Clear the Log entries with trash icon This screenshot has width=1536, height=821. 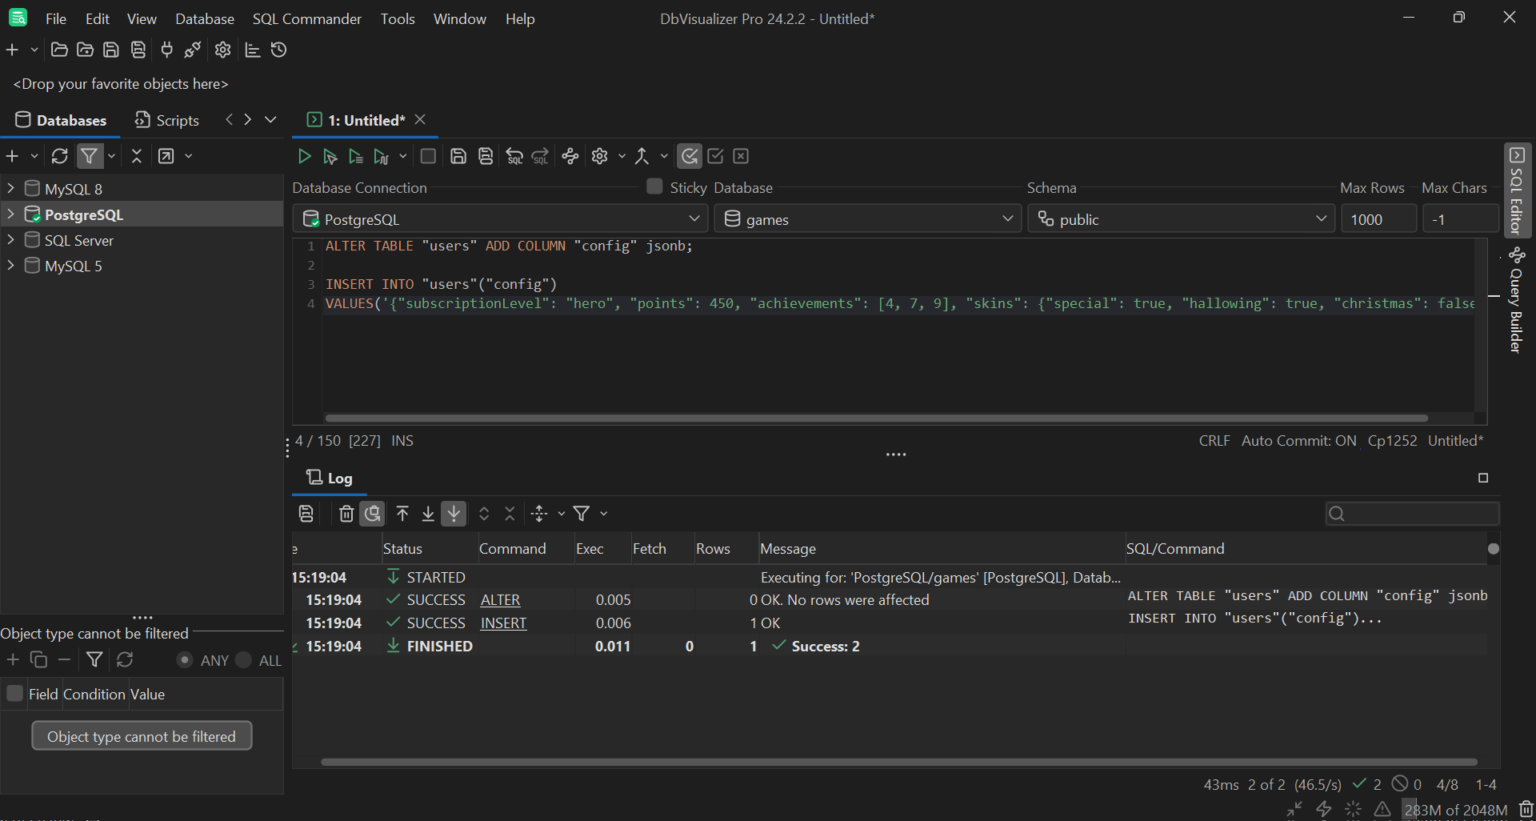tap(346, 513)
